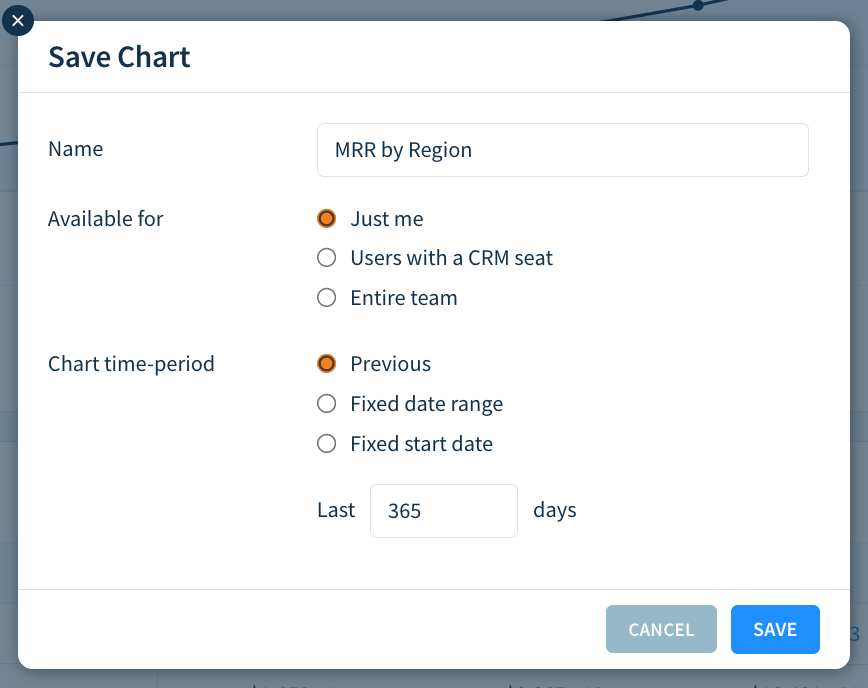The width and height of the screenshot is (868, 688).
Task: Click the "365" days input box
Action: coord(443,510)
